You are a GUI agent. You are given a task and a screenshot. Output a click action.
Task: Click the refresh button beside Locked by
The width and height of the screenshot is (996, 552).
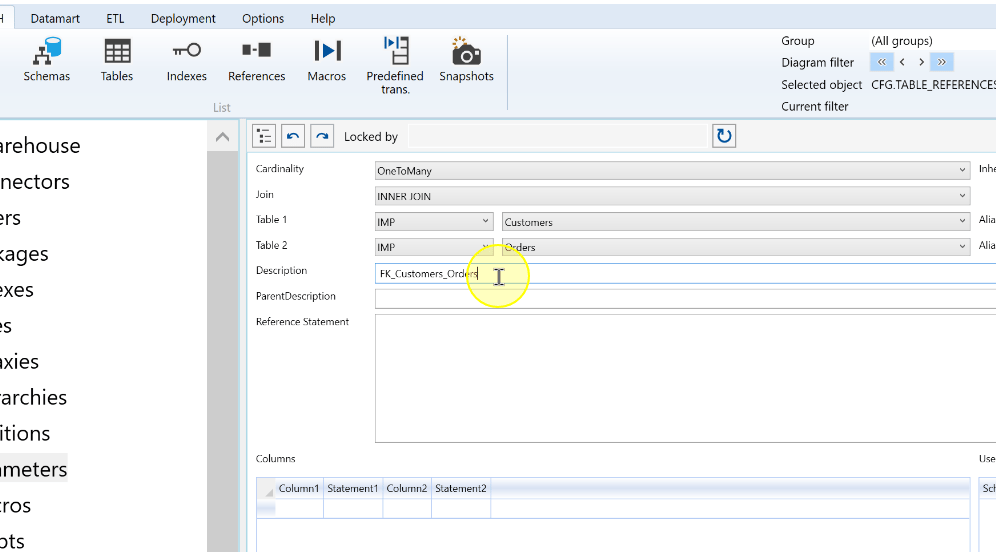tap(724, 136)
